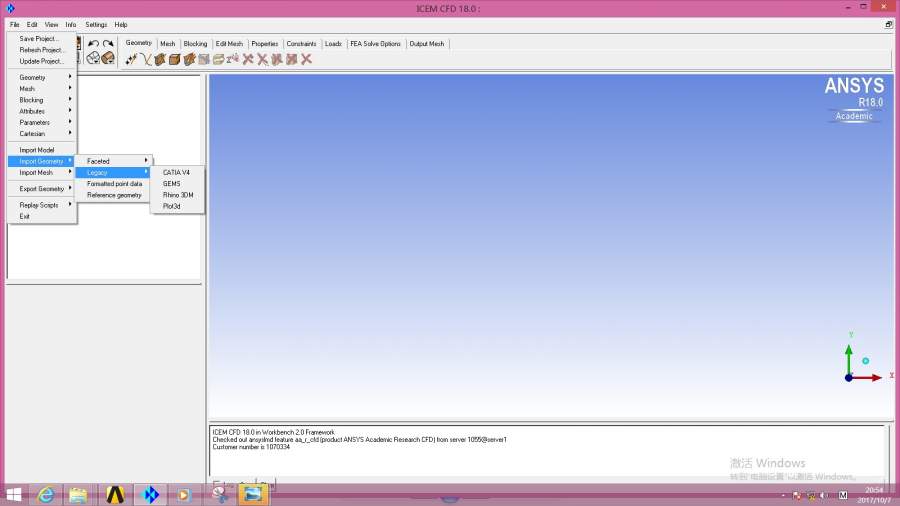Select the Create Point geometry tool
Screen dimensions: 900x506
pos(131,59)
